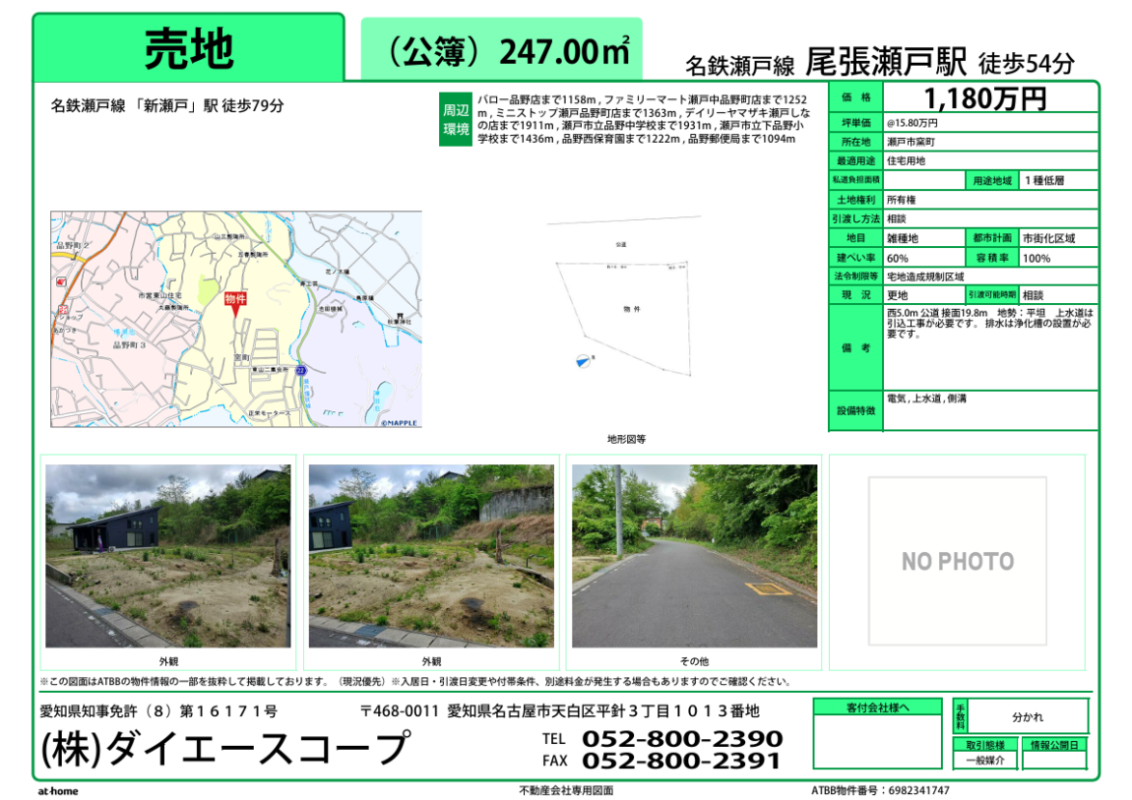Select the 売地 green header banner
This screenshot has height=800, width=1132.
[189, 47]
